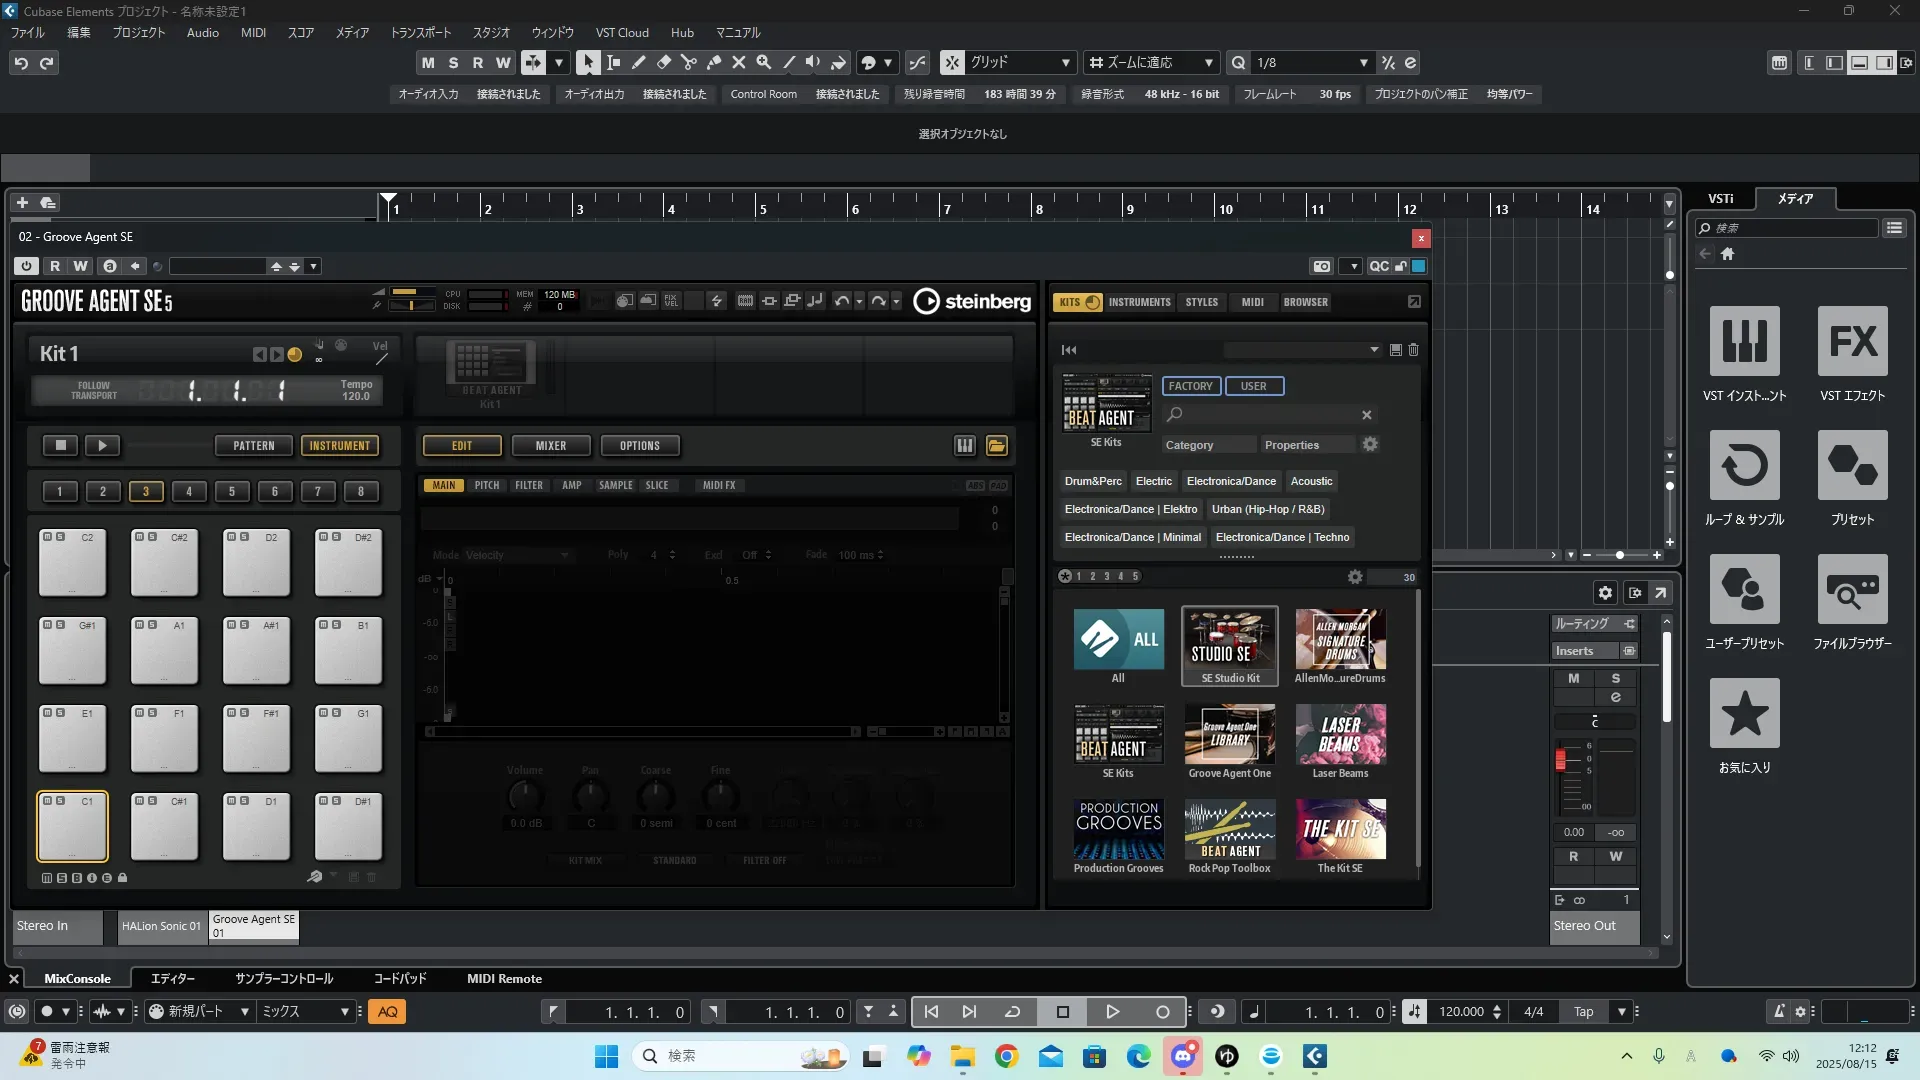The image size is (1920, 1080).
Task: Select the Eraser tool in toolbar
Action: click(x=663, y=62)
